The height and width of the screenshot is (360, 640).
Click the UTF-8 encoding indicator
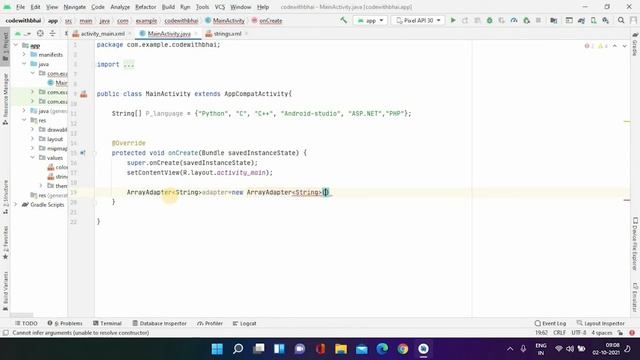(578, 333)
